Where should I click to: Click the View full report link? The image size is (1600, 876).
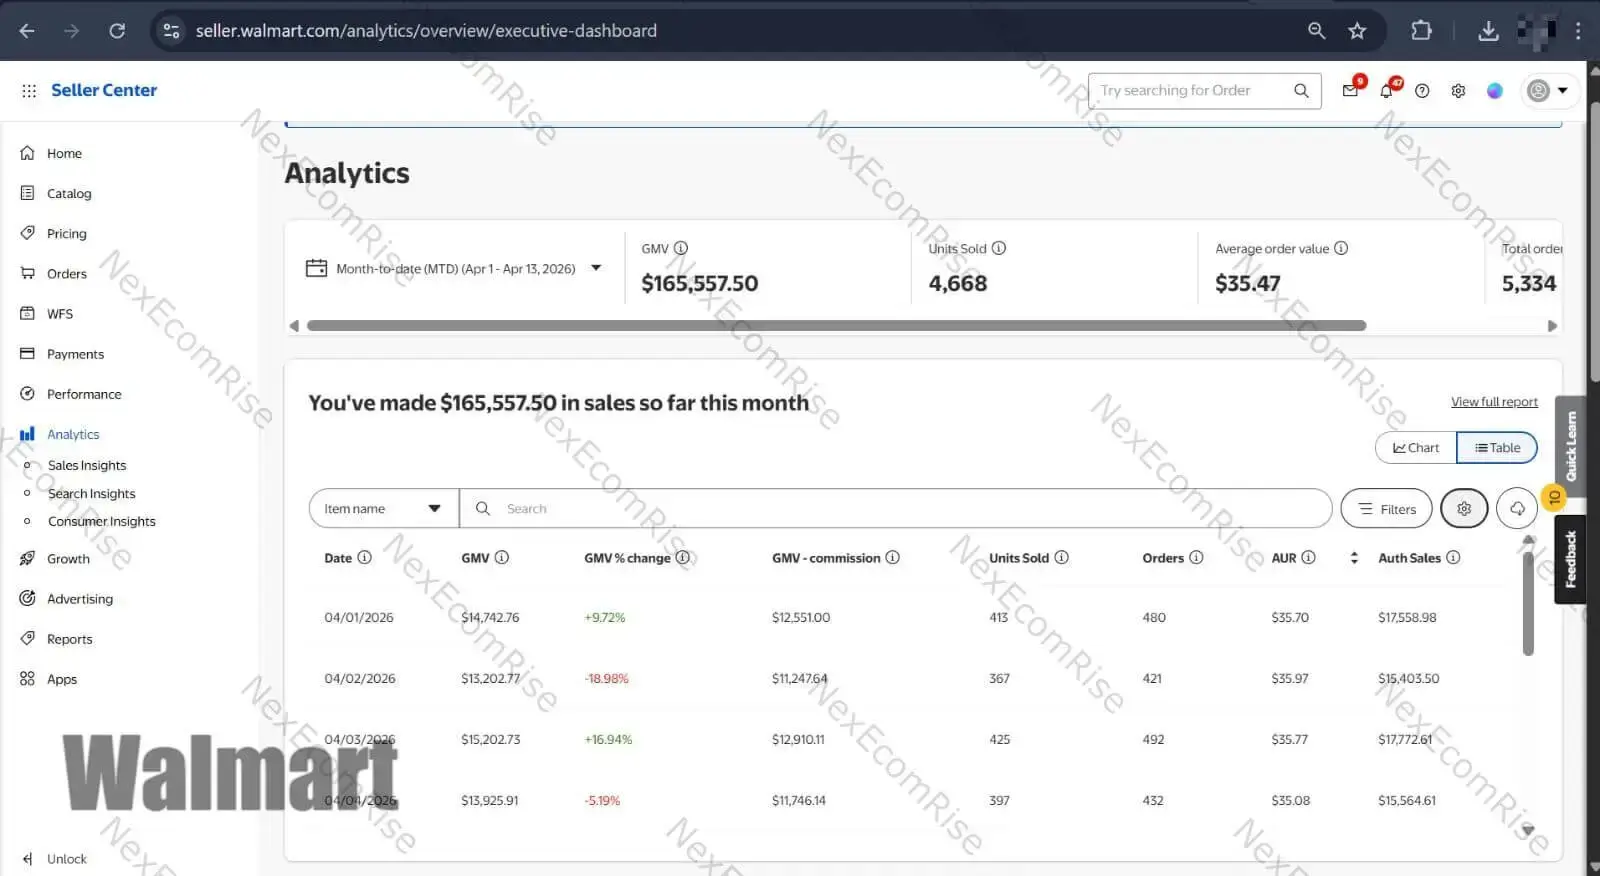pyautogui.click(x=1494, y=402)
